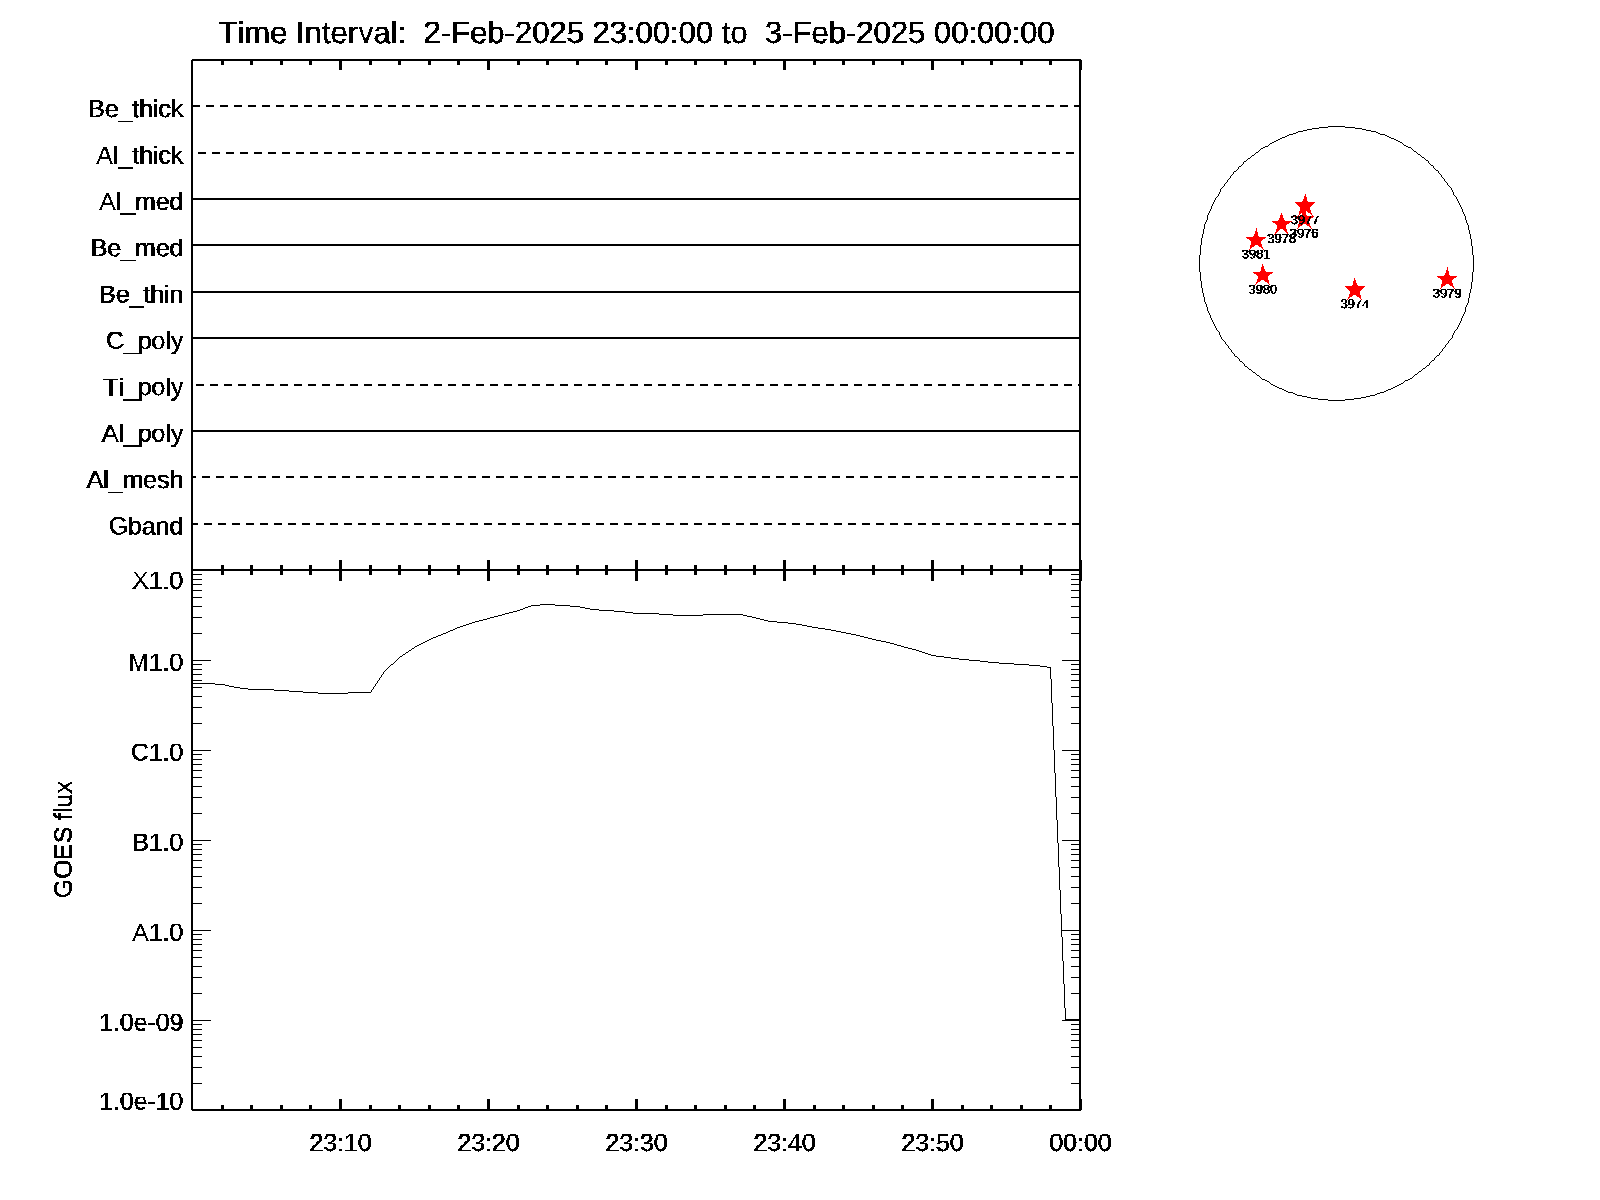The width and height of the screenshot is (1600, 1200).
Task: Click the red star for region 3981
Action: [x=1256, y=240]
